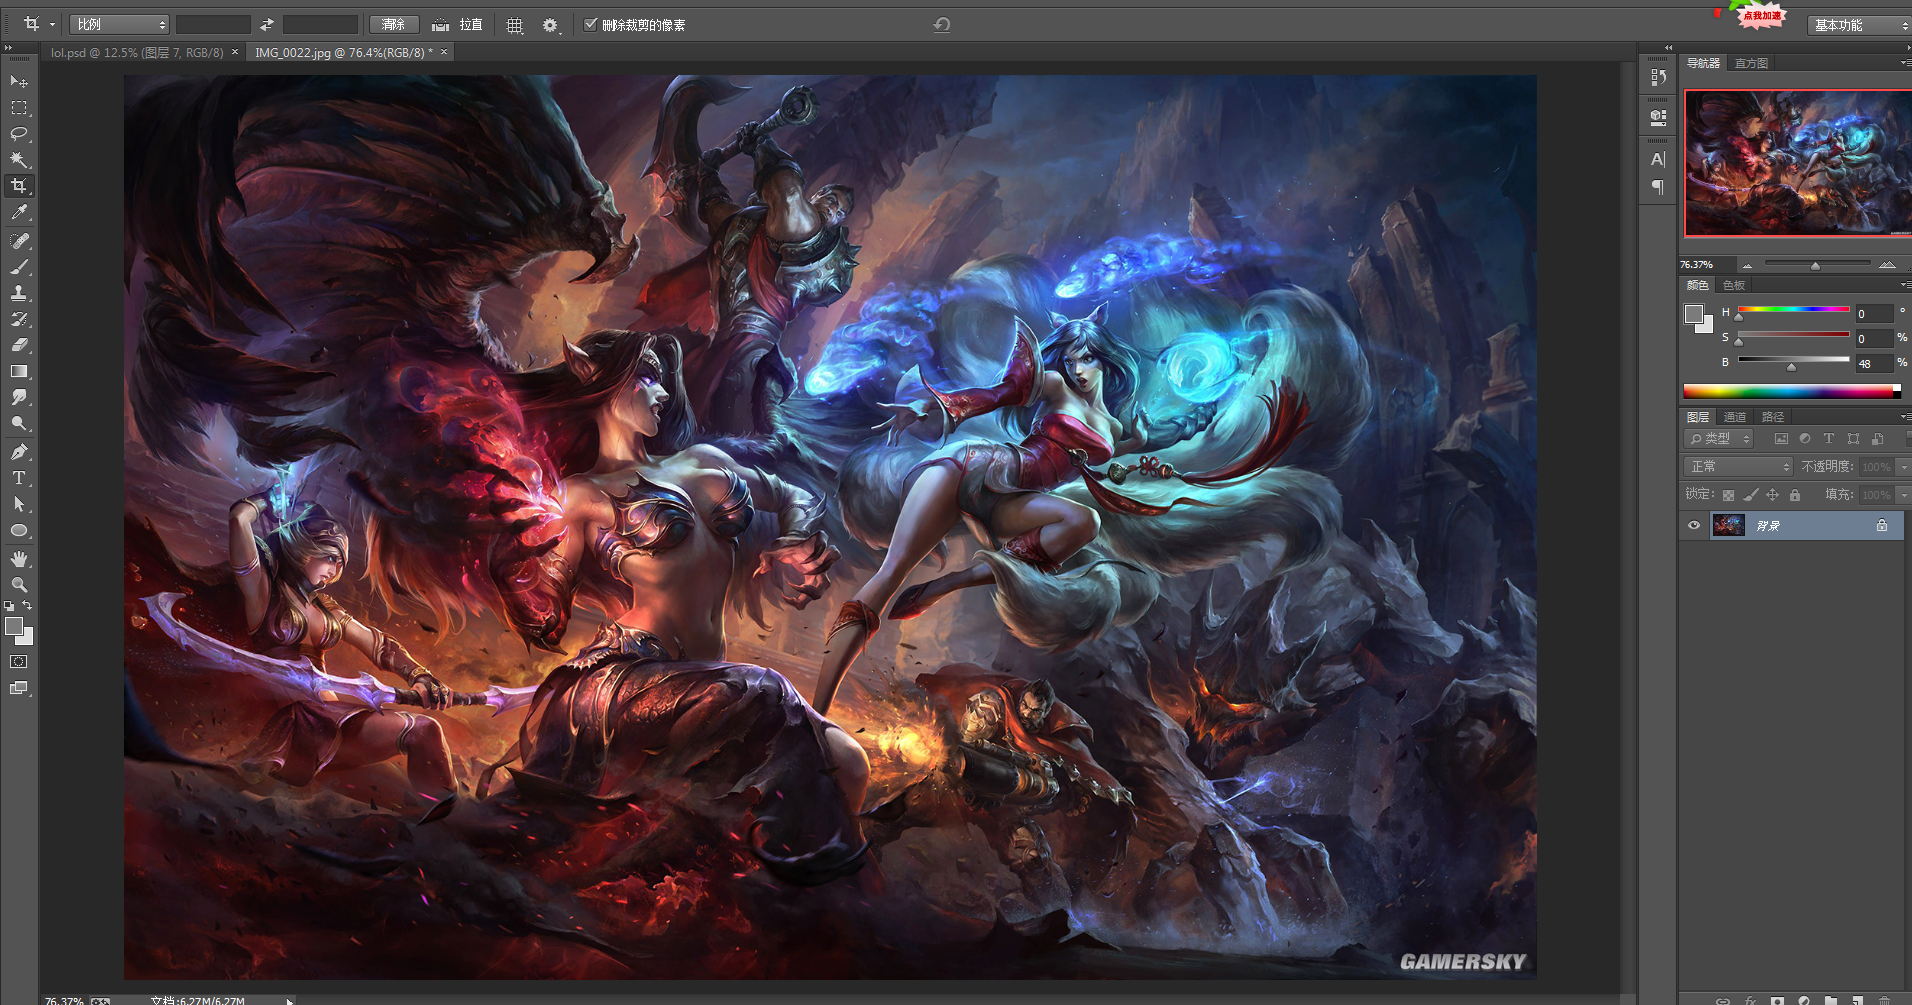
Task: Select the Magic Wand tool
Action: click(x=19, y=159)
